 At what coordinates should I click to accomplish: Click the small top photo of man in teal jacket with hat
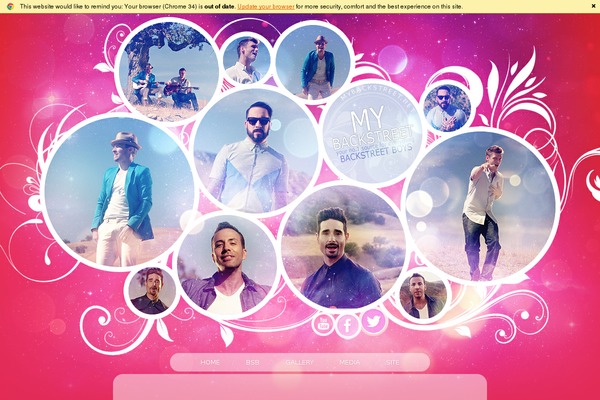coord(314,62)
